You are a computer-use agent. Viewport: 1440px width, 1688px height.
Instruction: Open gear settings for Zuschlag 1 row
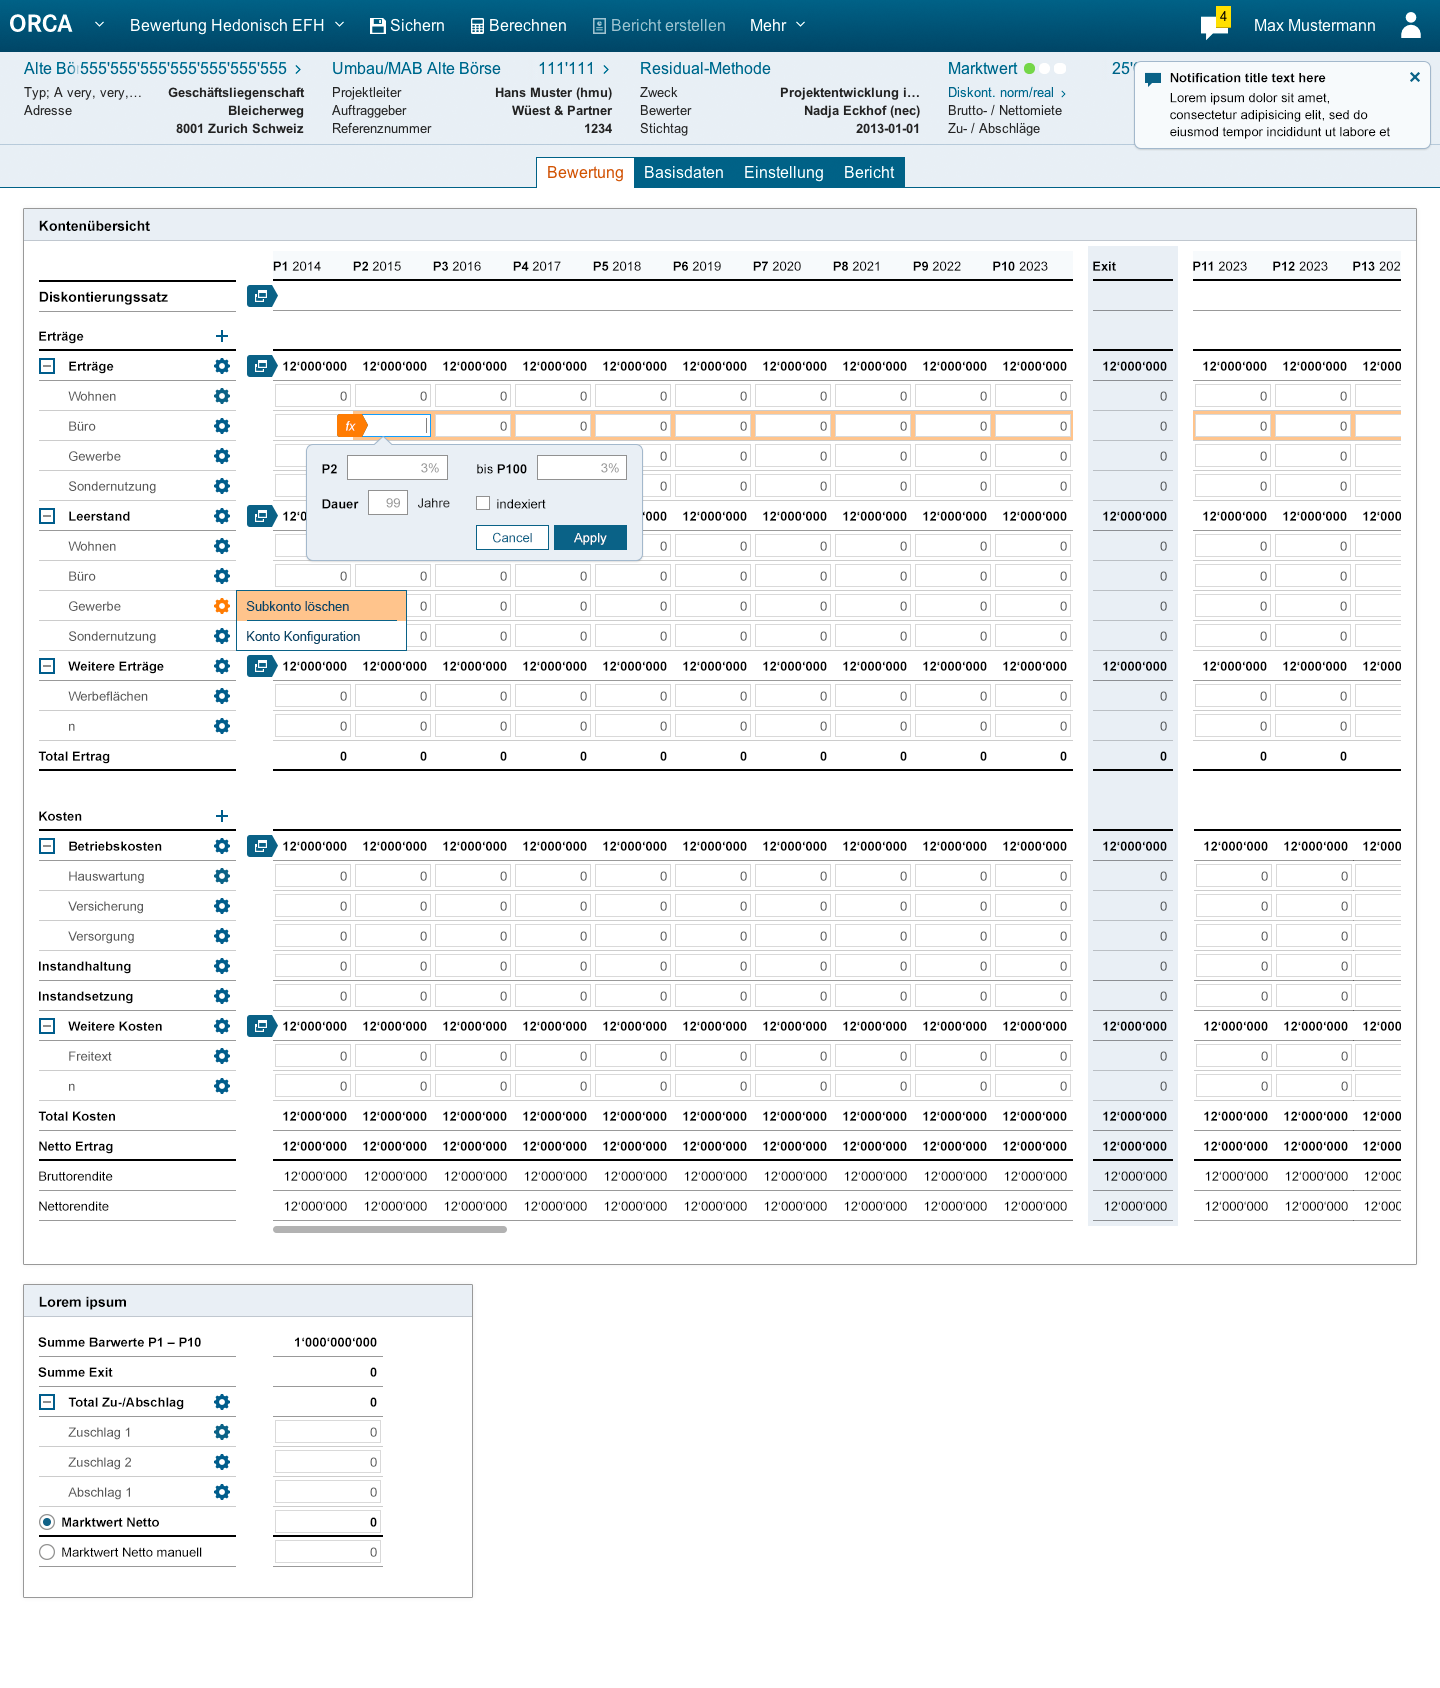[x=222, y=1432]
